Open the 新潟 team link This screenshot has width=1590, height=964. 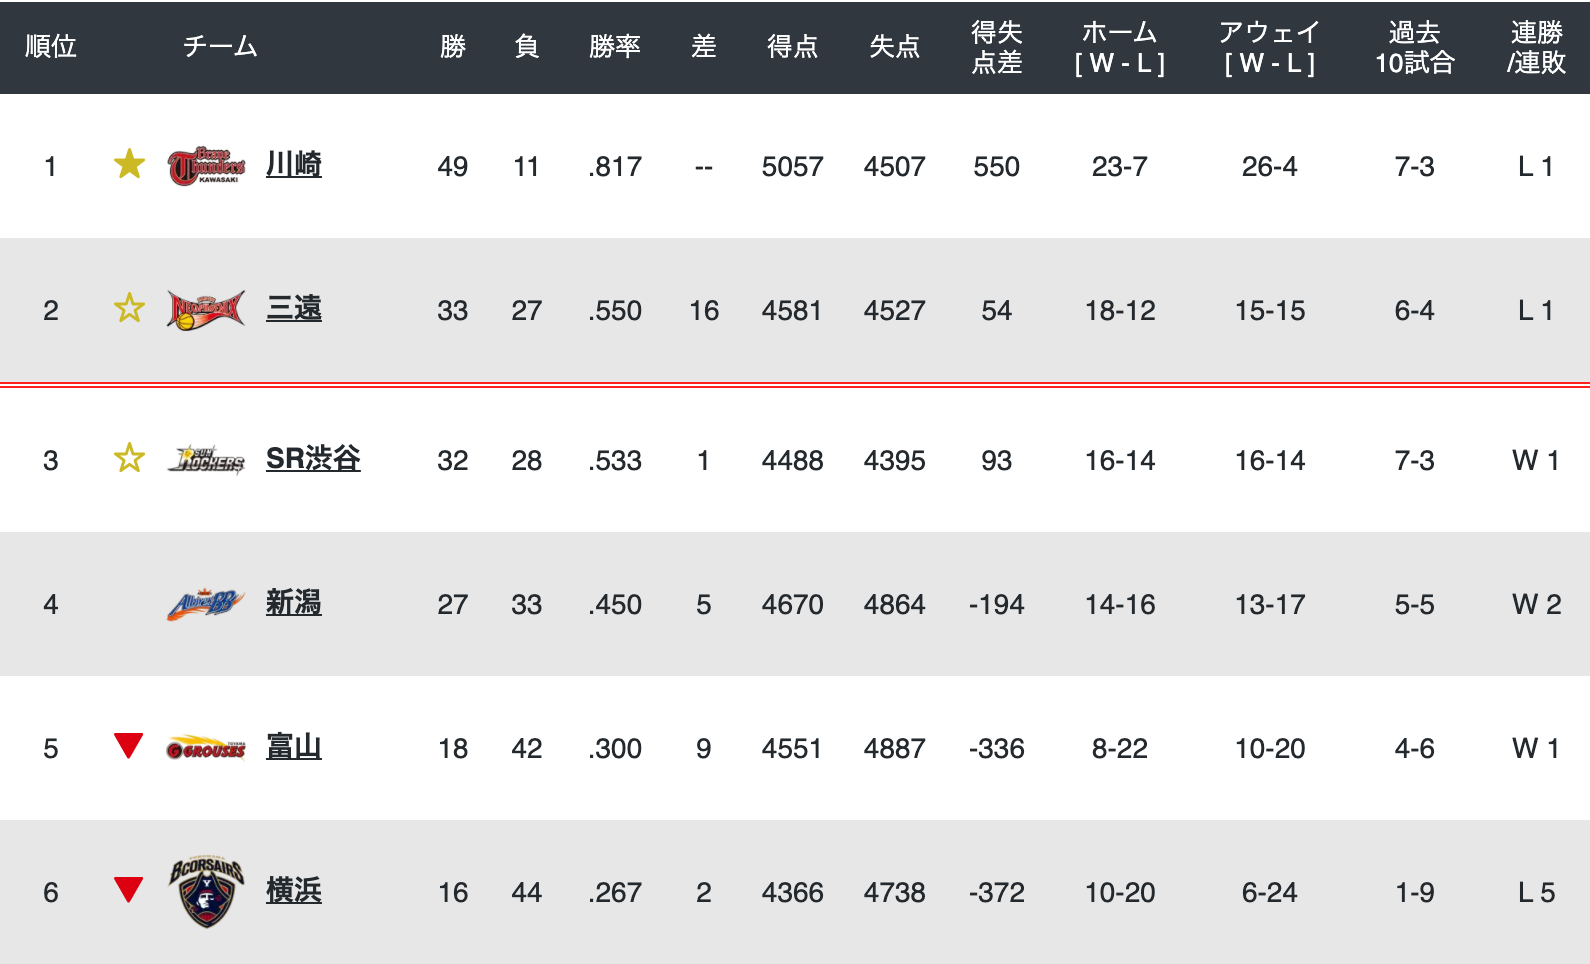[294, 603]
